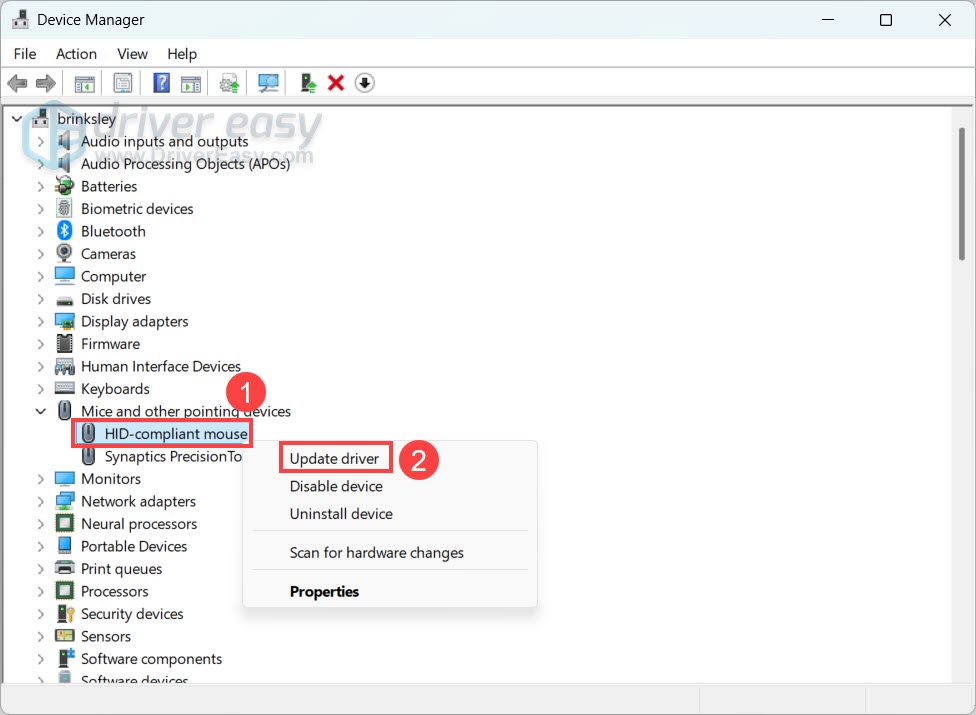Choose Update driver from context menu
Viewport: 976px width, 715px height.
[x=334, y=459]
